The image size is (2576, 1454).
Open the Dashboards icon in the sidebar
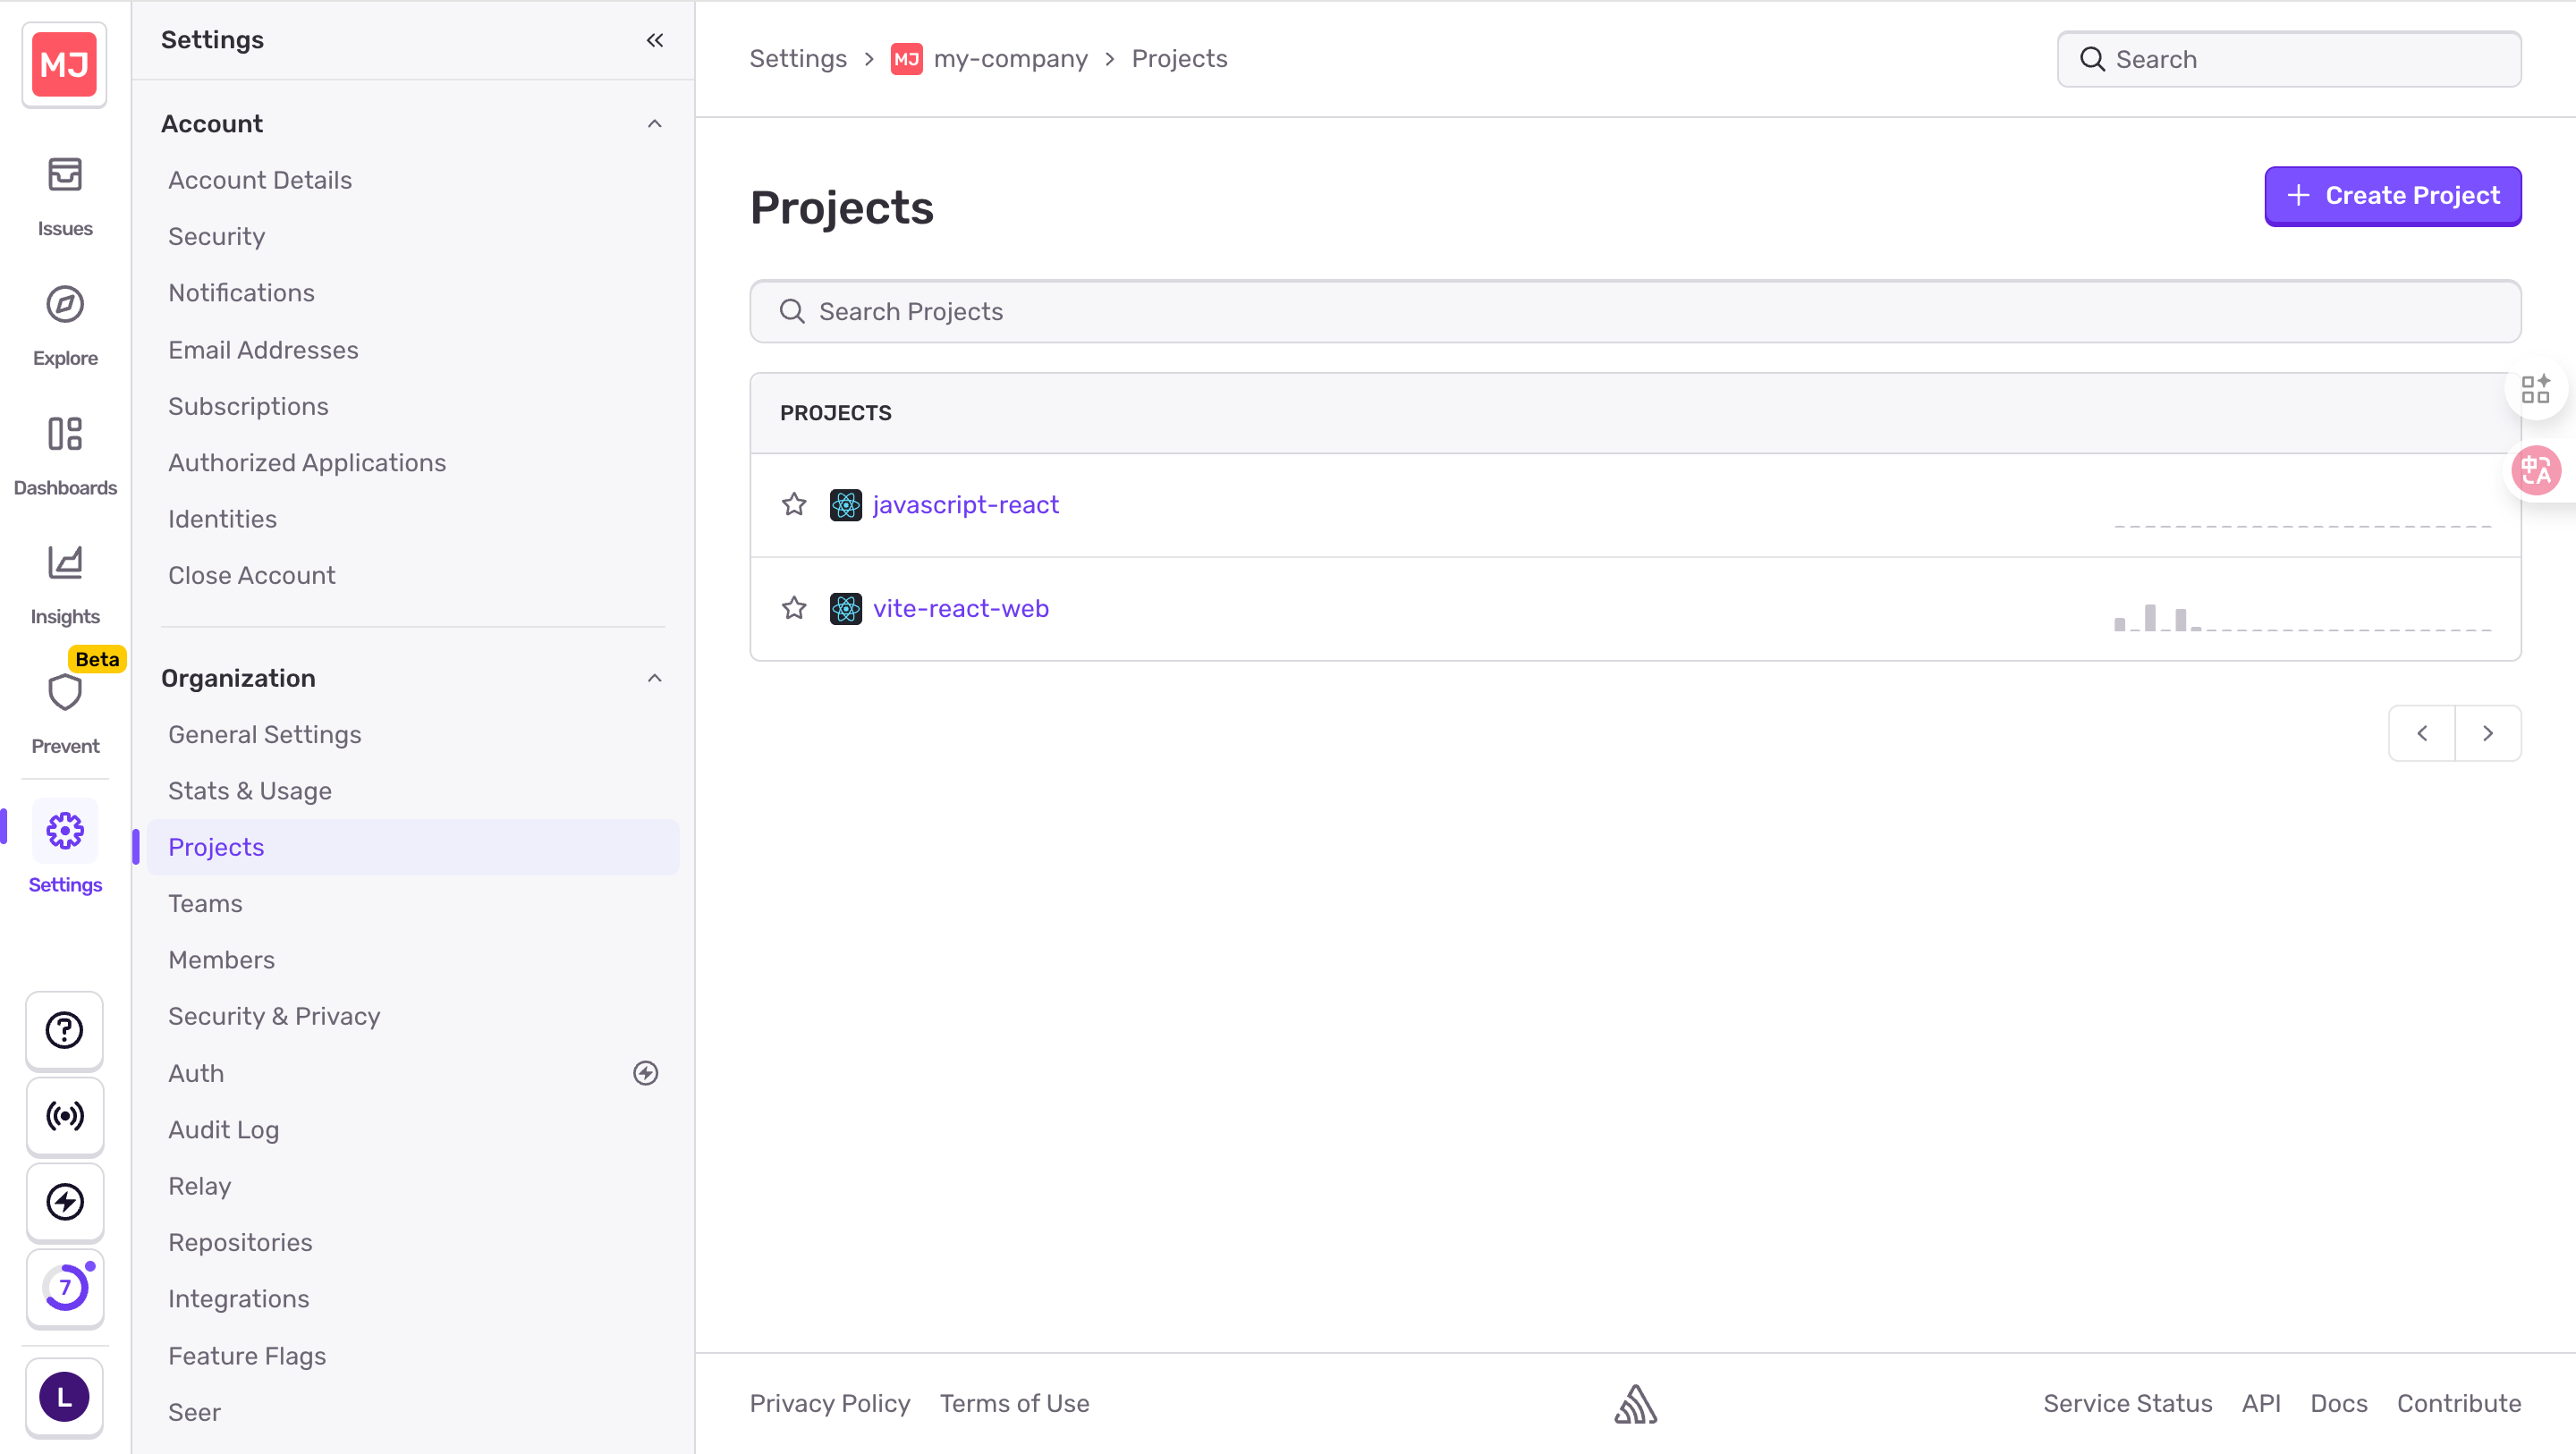tap(65, 434)
